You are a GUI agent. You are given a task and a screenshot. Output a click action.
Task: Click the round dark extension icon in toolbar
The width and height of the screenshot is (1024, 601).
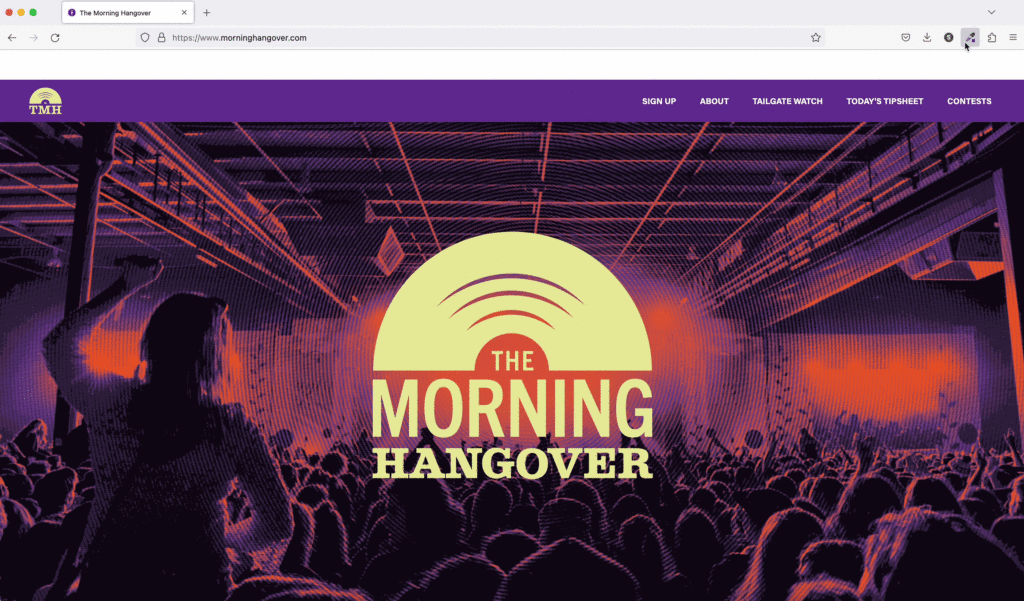(x=949, y=38)
